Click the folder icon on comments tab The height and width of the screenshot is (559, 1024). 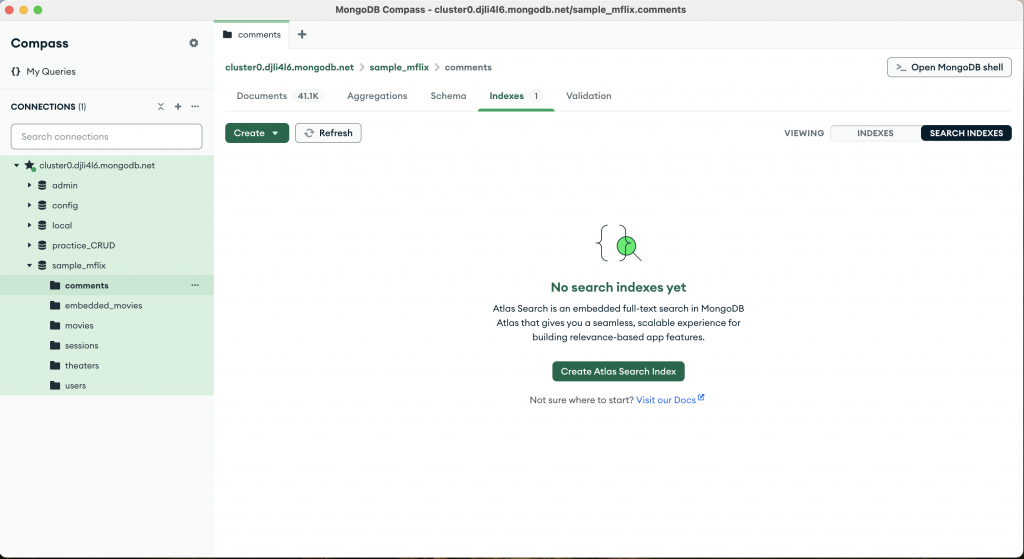click(x=227, y=35)
